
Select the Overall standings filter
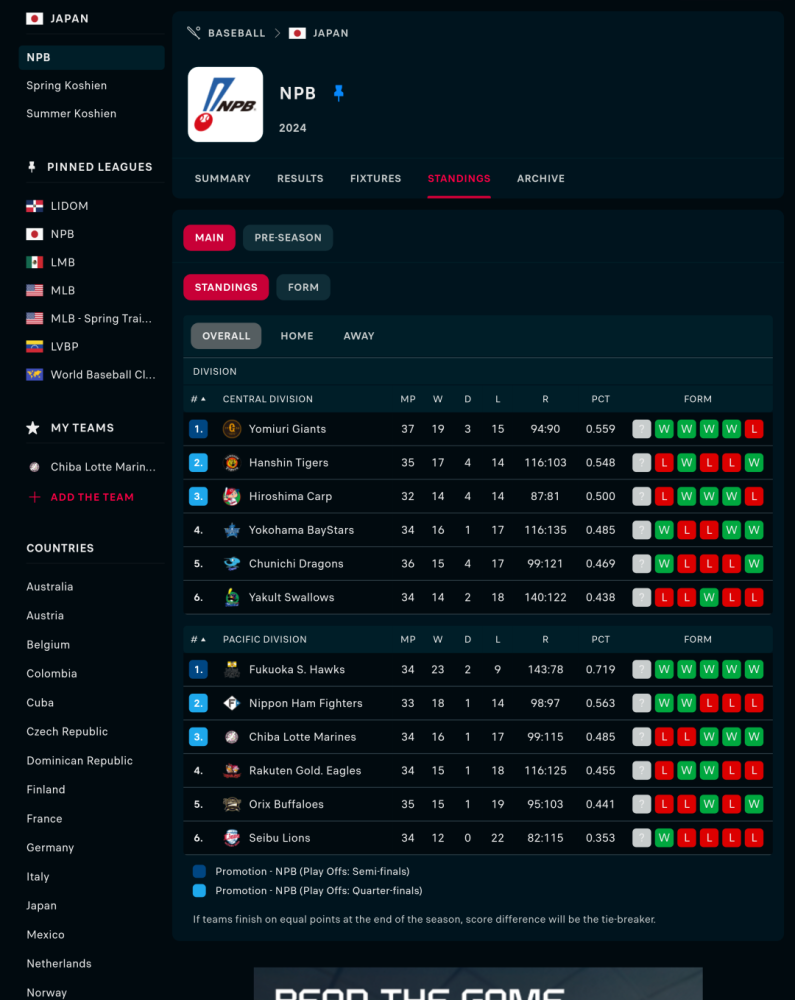click(226, 336)
